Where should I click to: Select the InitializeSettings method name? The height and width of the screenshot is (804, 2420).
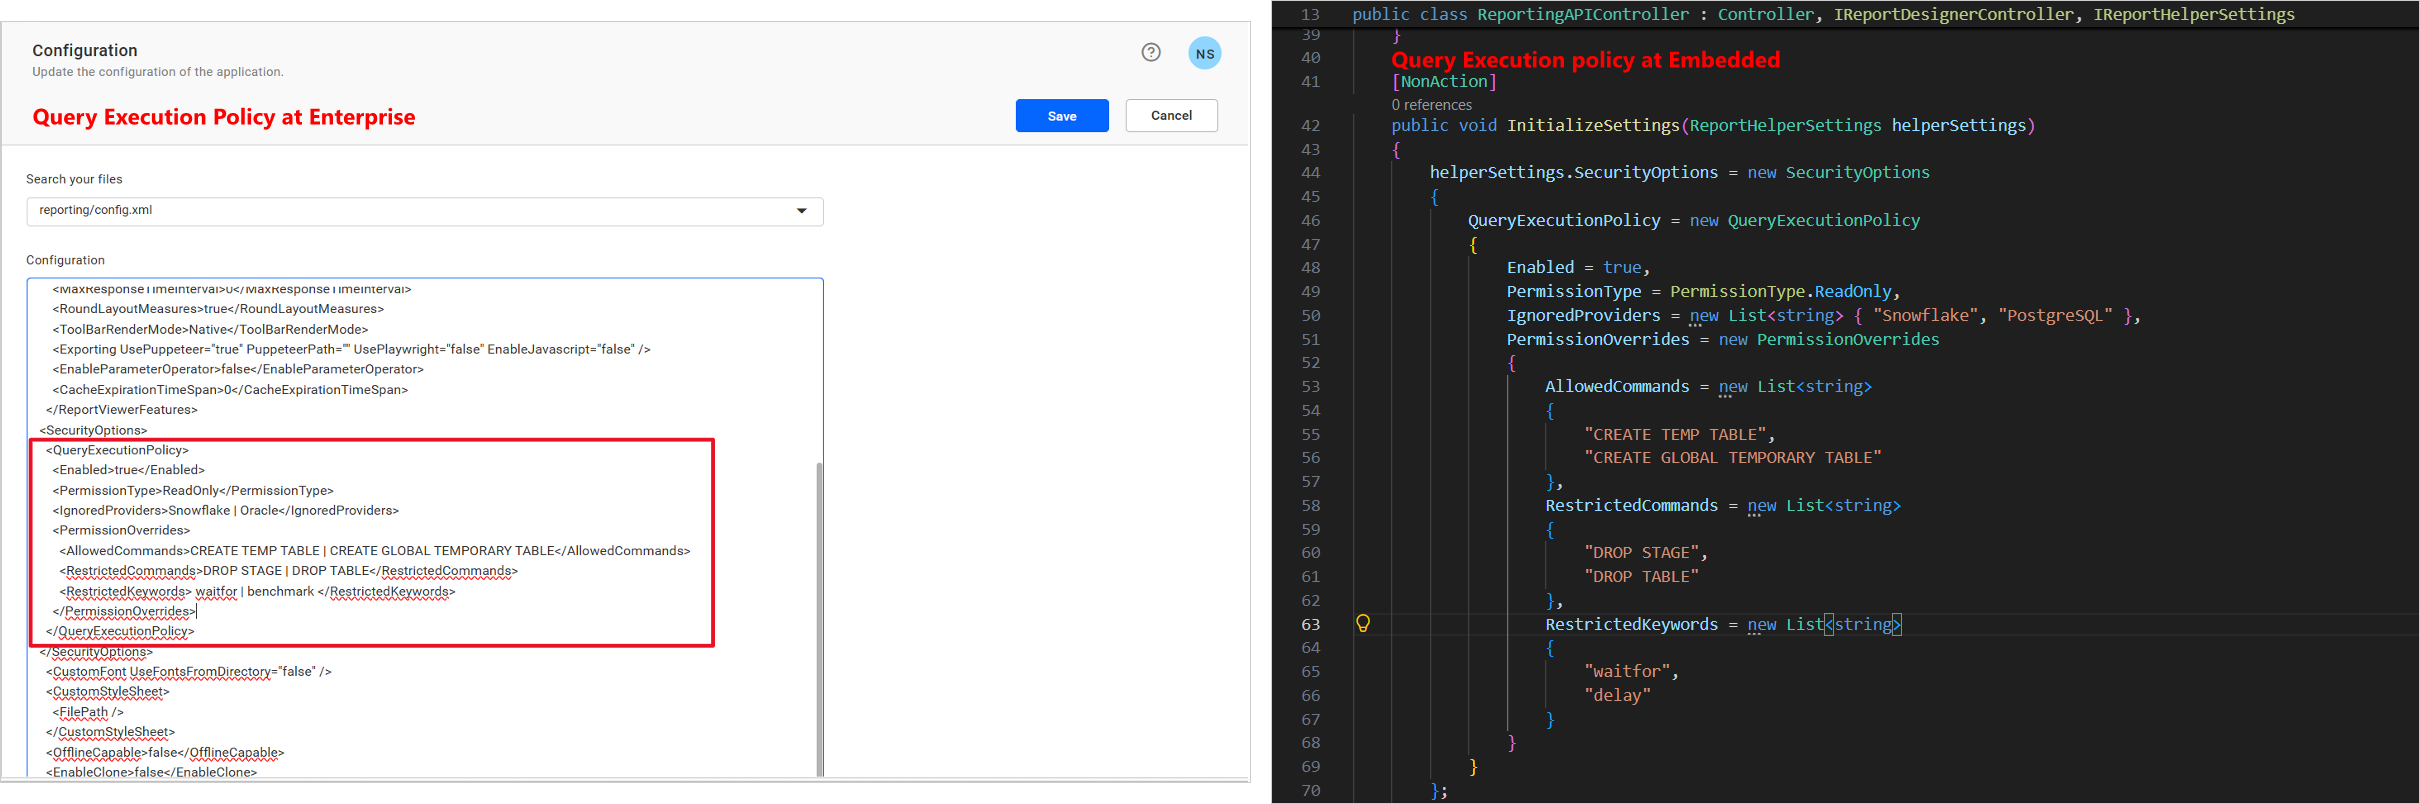tap(1593, 125)
